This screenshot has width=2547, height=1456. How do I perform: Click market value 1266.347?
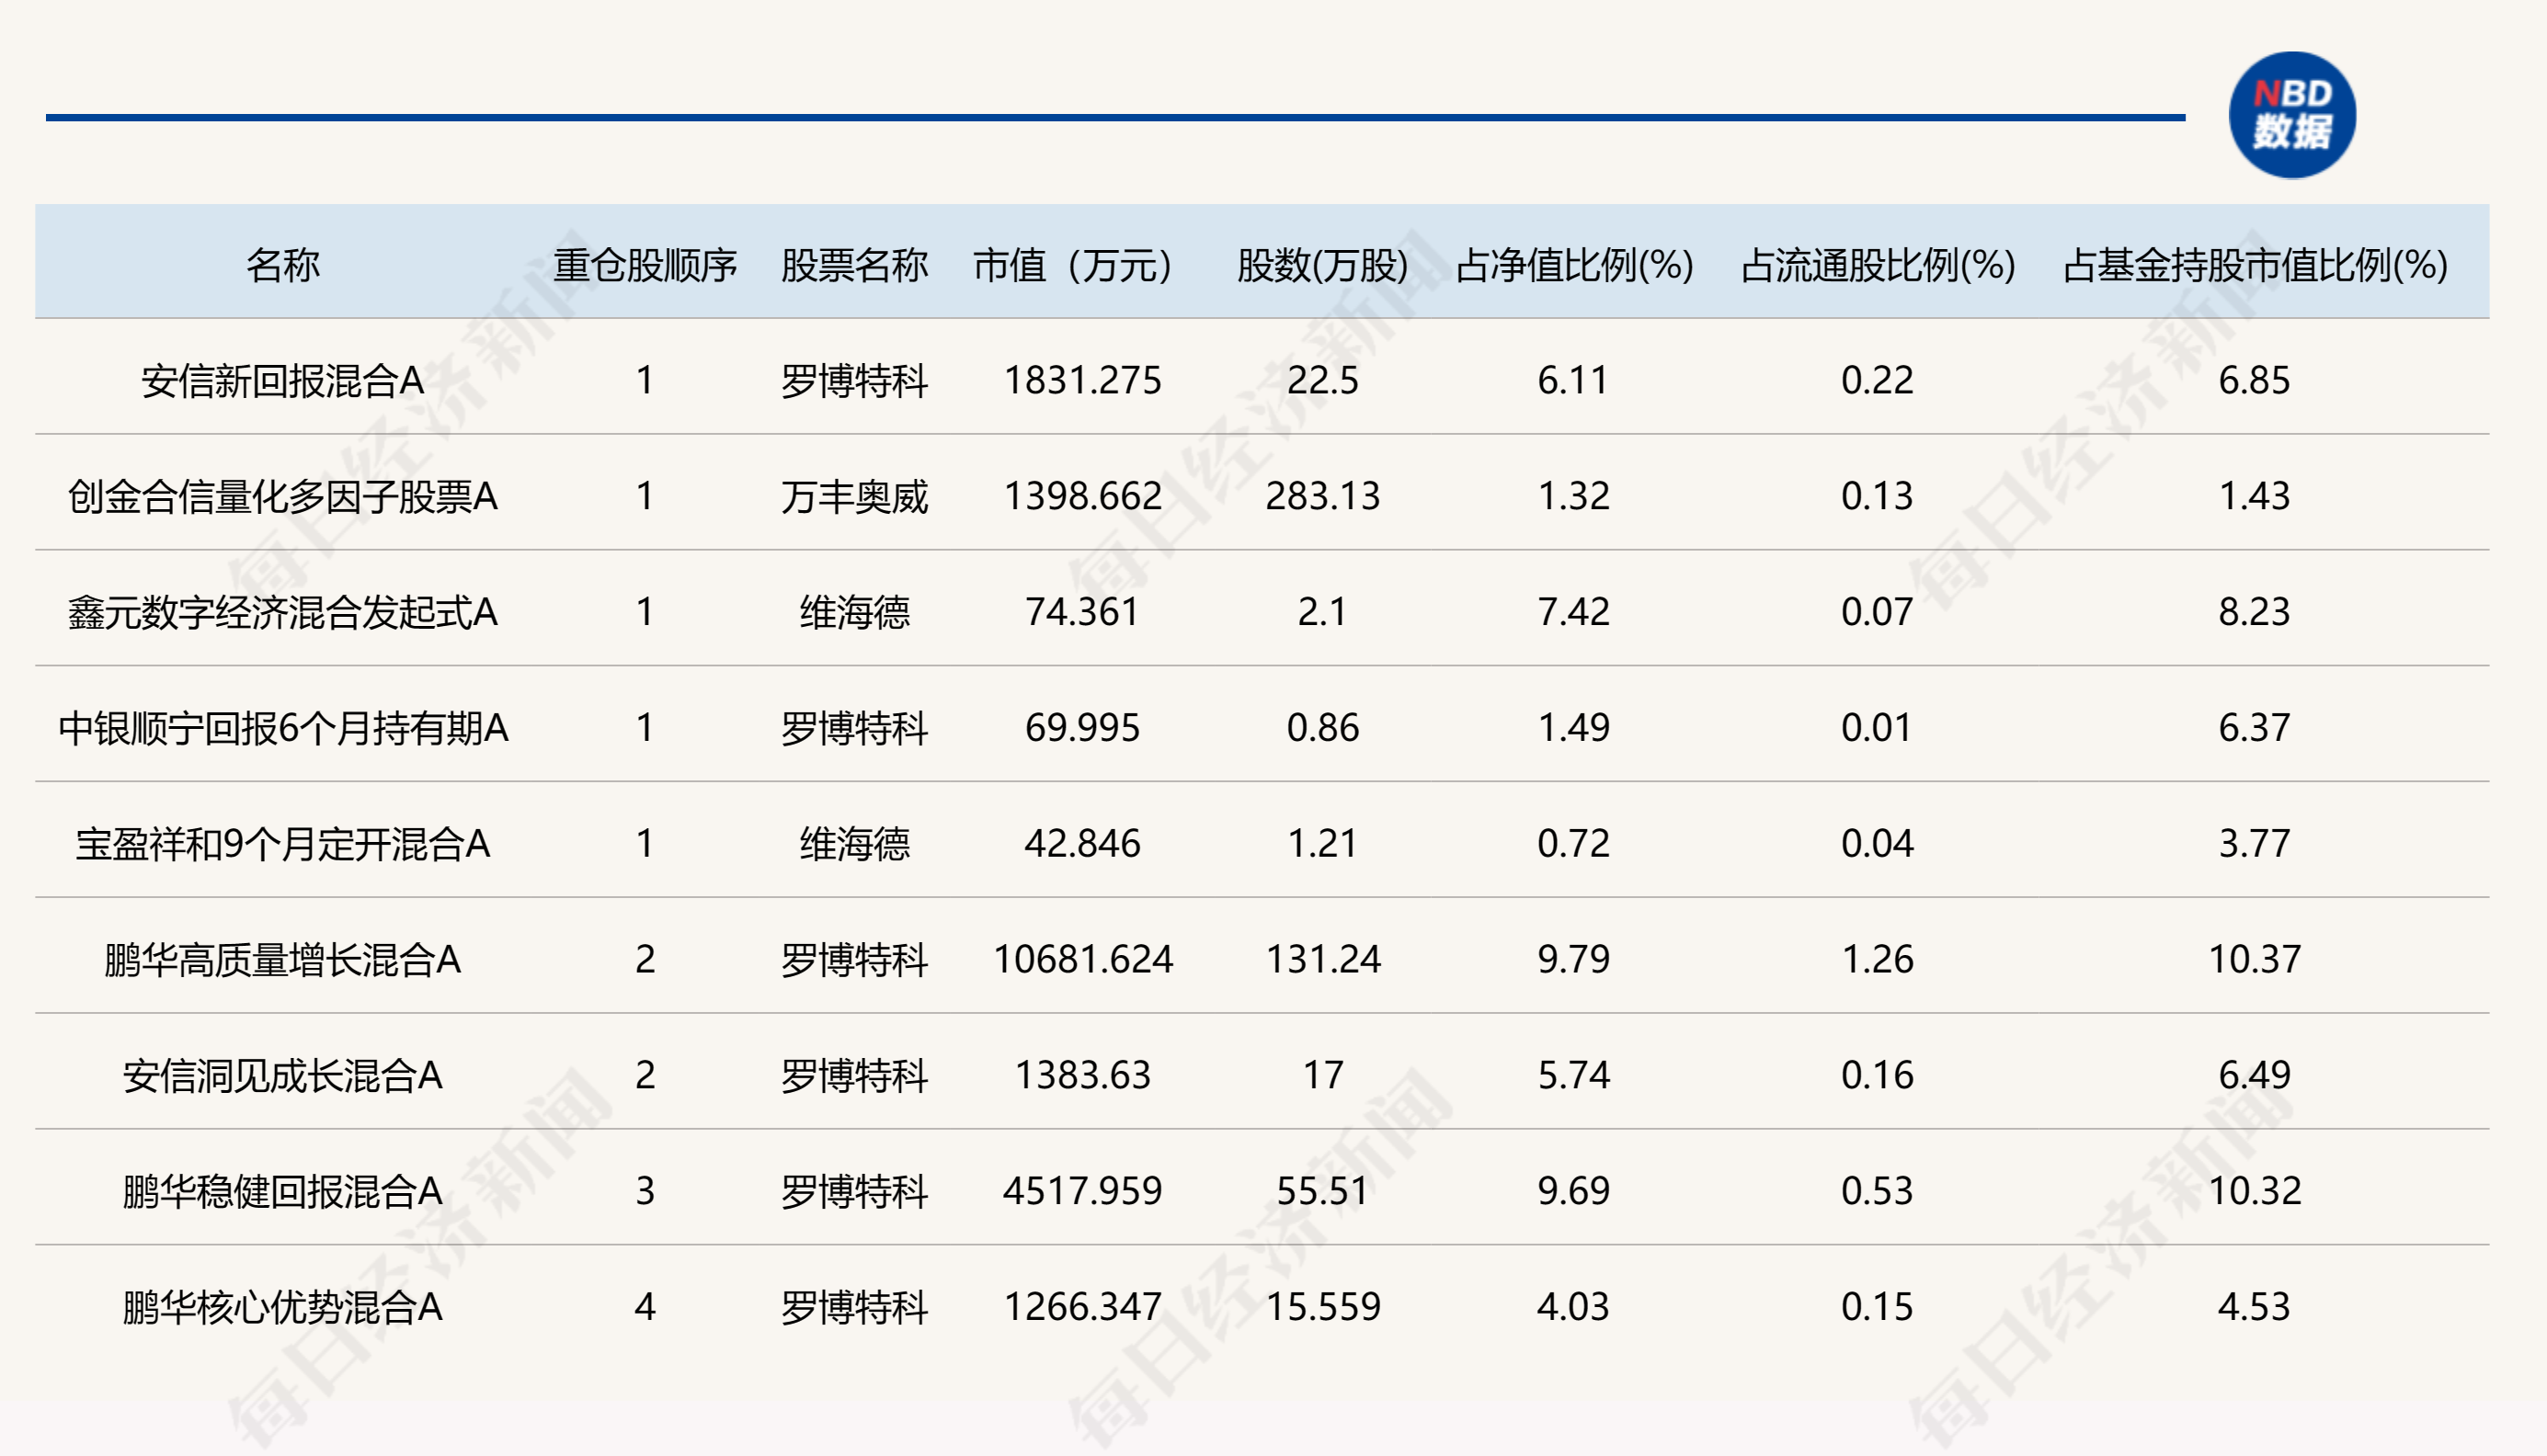[1082, 1306]
